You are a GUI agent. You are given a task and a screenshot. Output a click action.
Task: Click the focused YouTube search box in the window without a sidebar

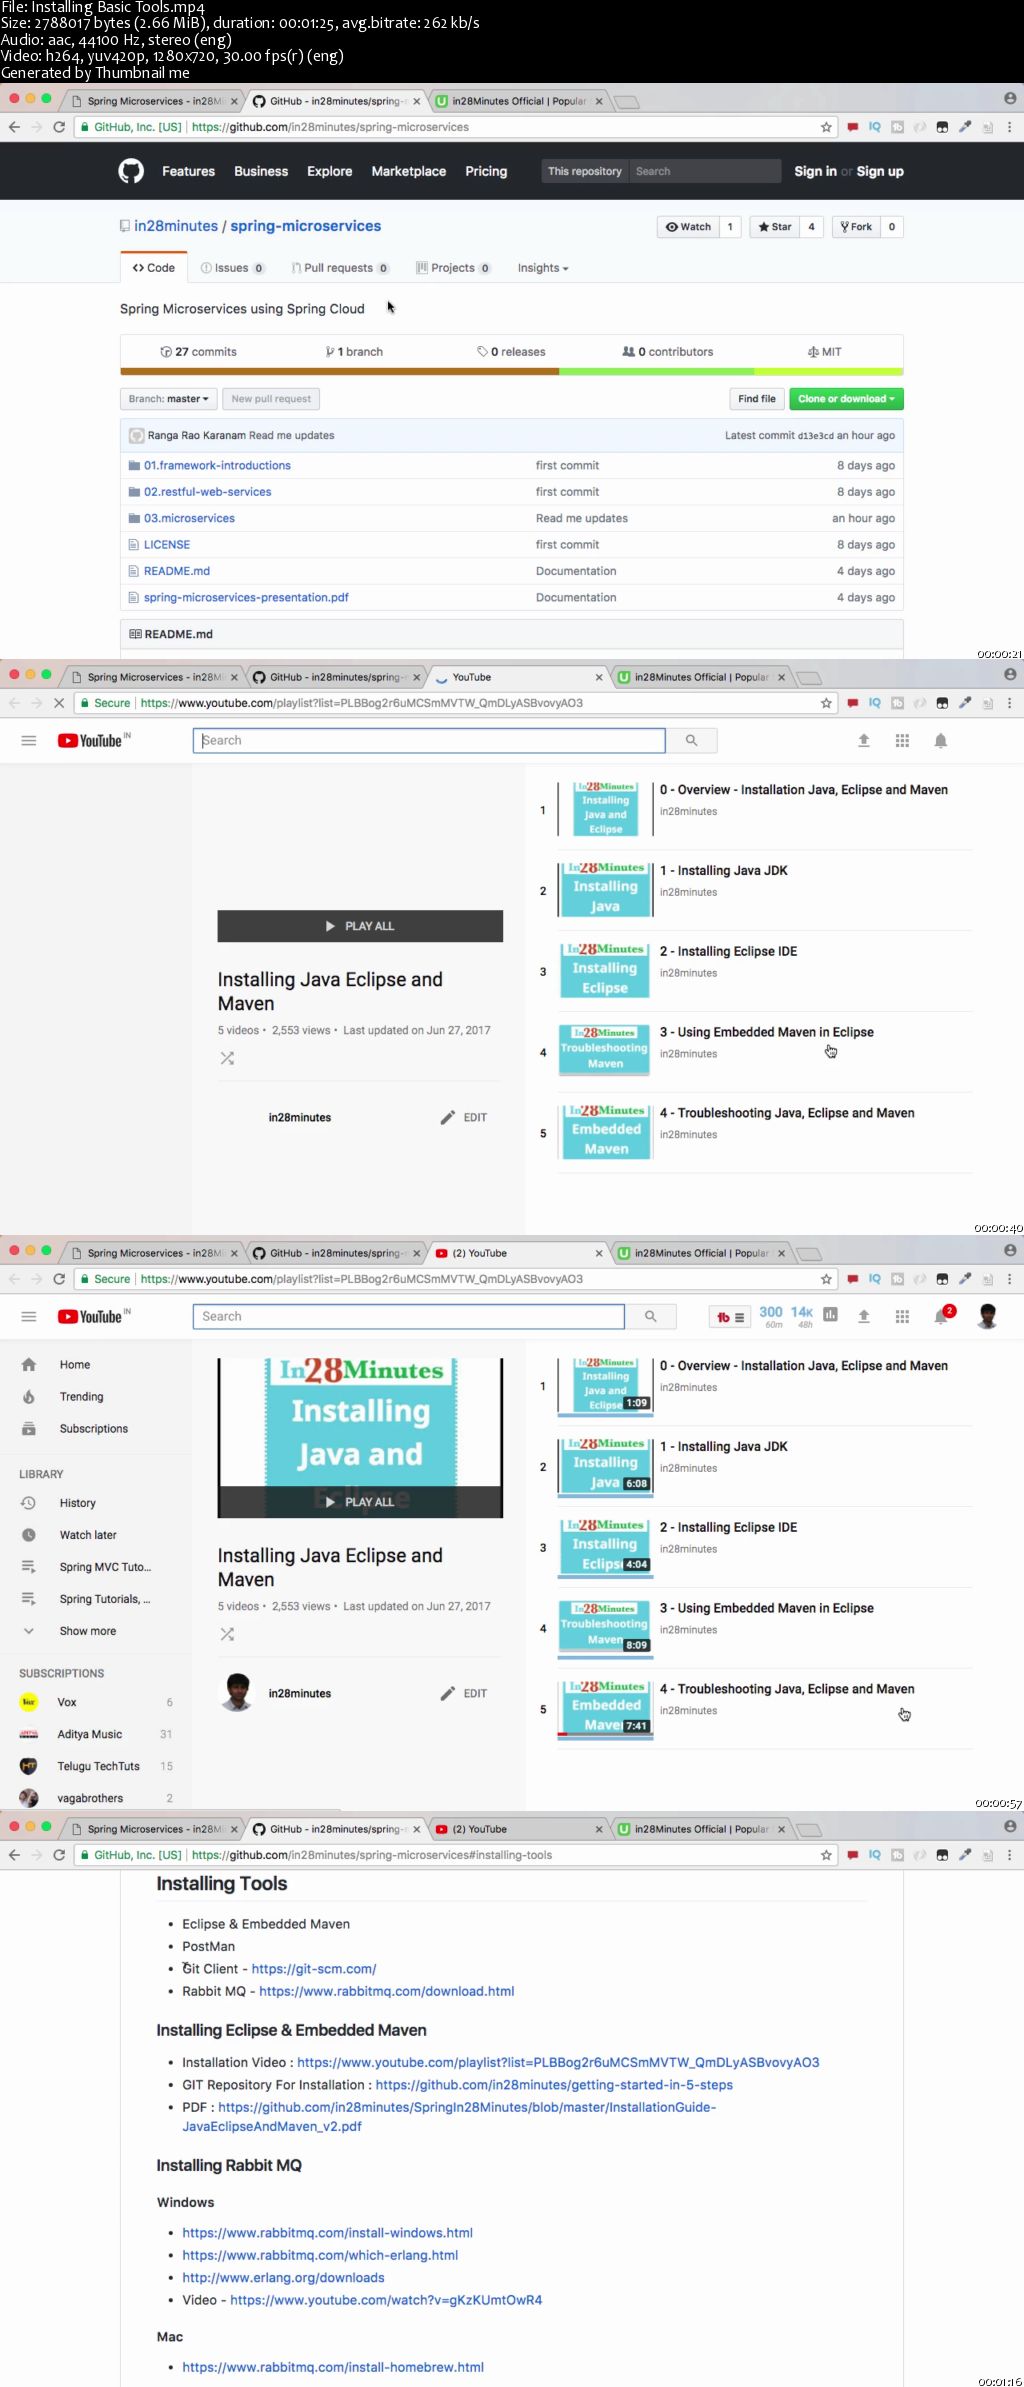[x=429, y=740]
